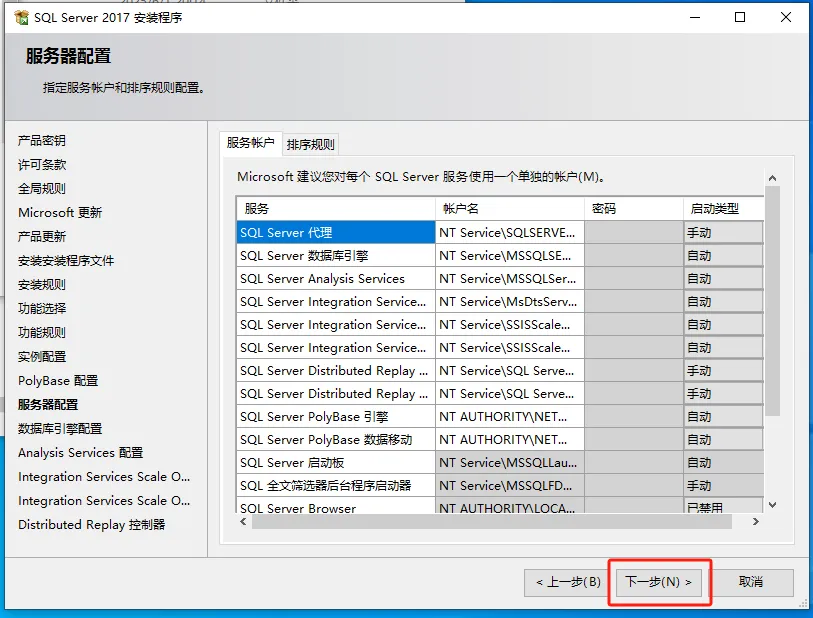Click the 帐户名 column header

pyautogui.click(x=510, y=208)
